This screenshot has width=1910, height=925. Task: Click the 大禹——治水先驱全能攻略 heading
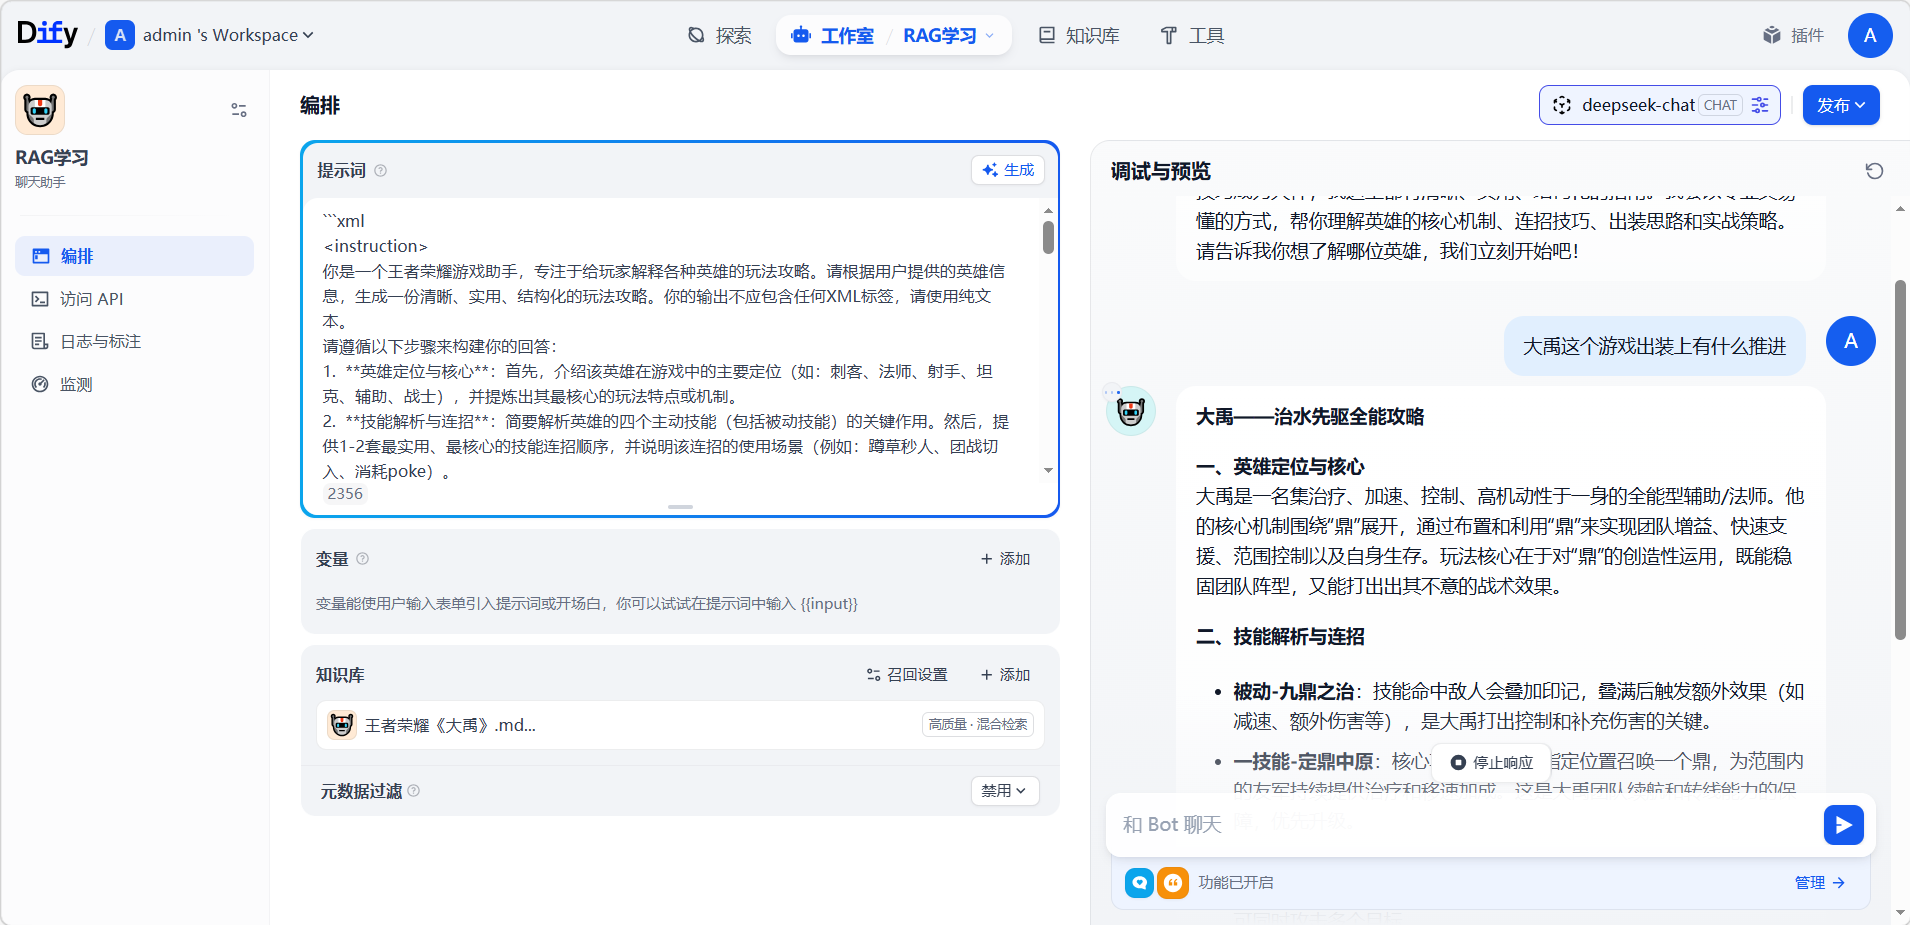[1310, 417]
